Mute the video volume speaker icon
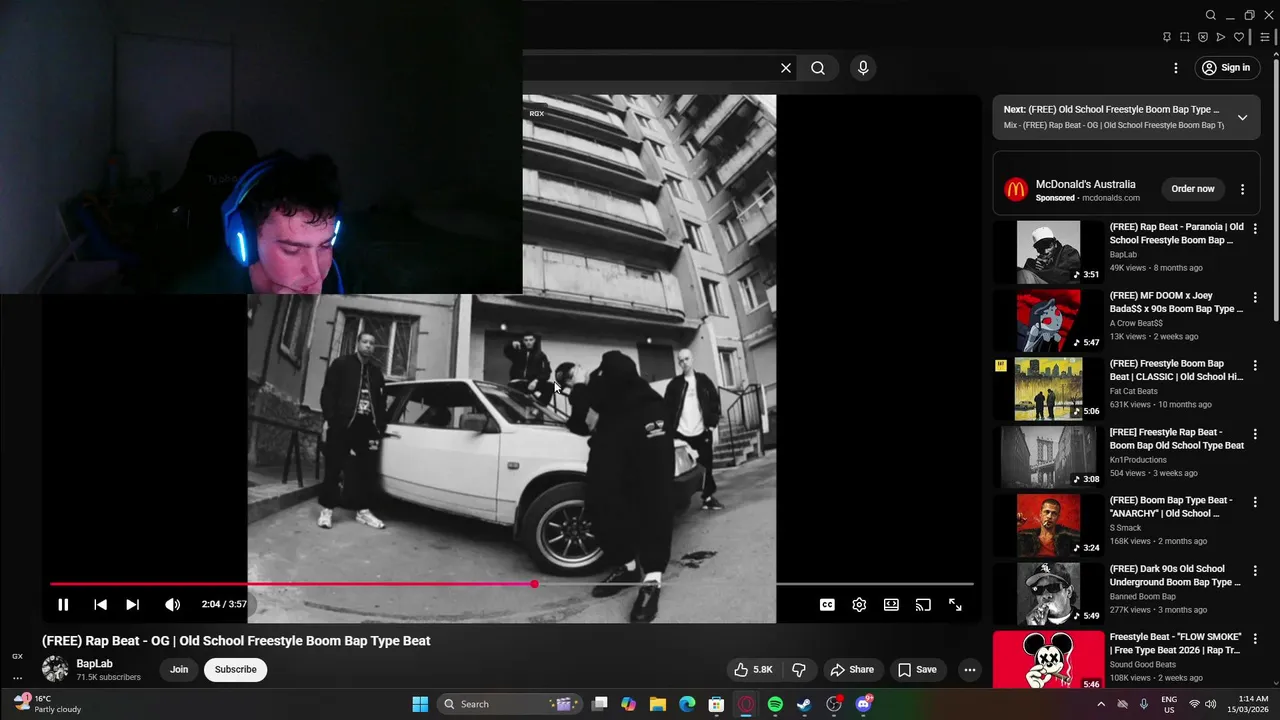Screen dimensions: 1280x720 172,604
